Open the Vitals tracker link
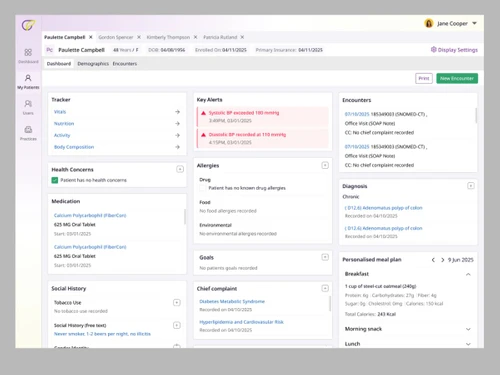The height and width of the screenshot is (375, 500). pyautogui.click(x=60, y=112)
